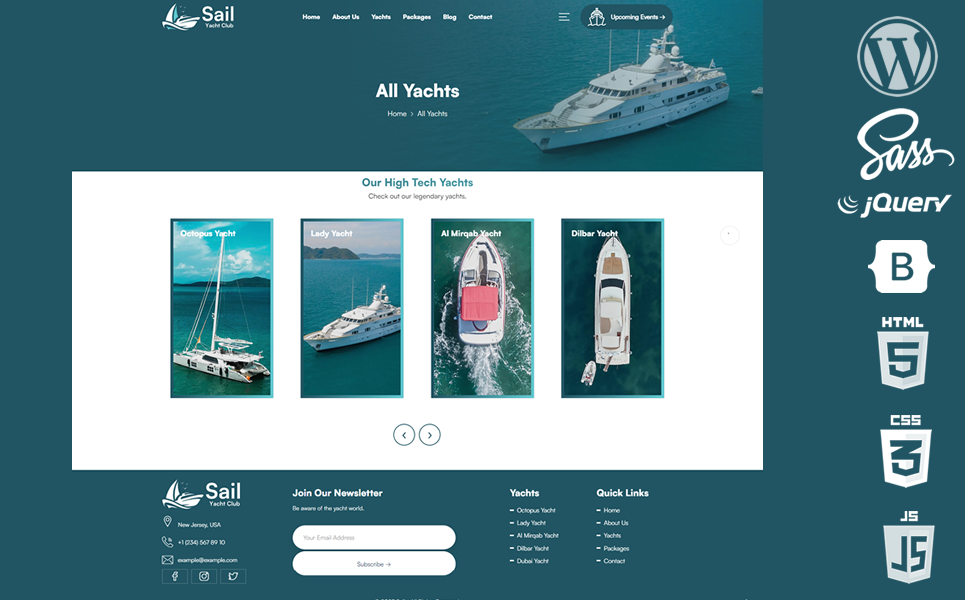
Task: Open the Instagram icon in footer
Action: coord(204,576)
